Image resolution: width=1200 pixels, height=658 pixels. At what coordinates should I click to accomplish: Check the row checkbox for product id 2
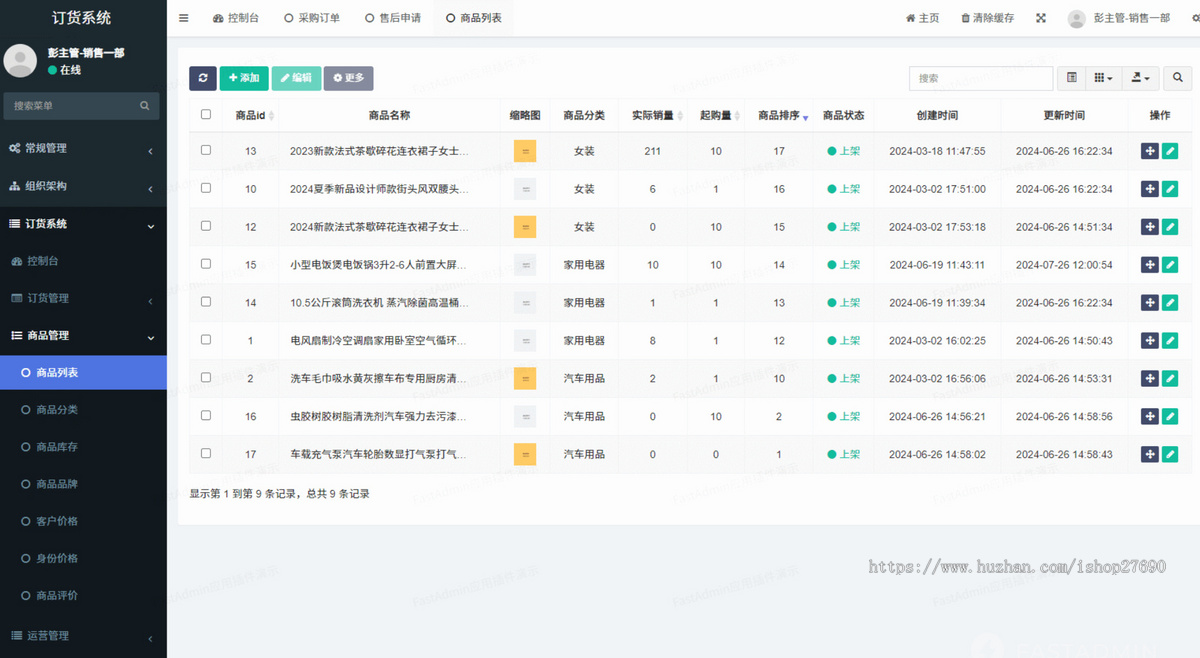pyautogui.click(x=206, y=378)
